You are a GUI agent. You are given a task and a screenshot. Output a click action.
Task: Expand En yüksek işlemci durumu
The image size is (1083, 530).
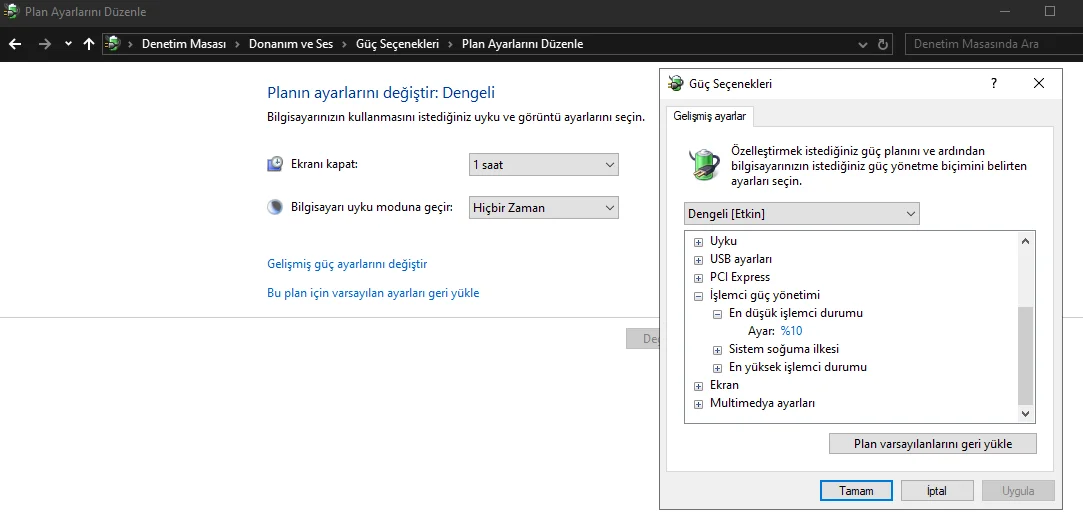[717, 368]
